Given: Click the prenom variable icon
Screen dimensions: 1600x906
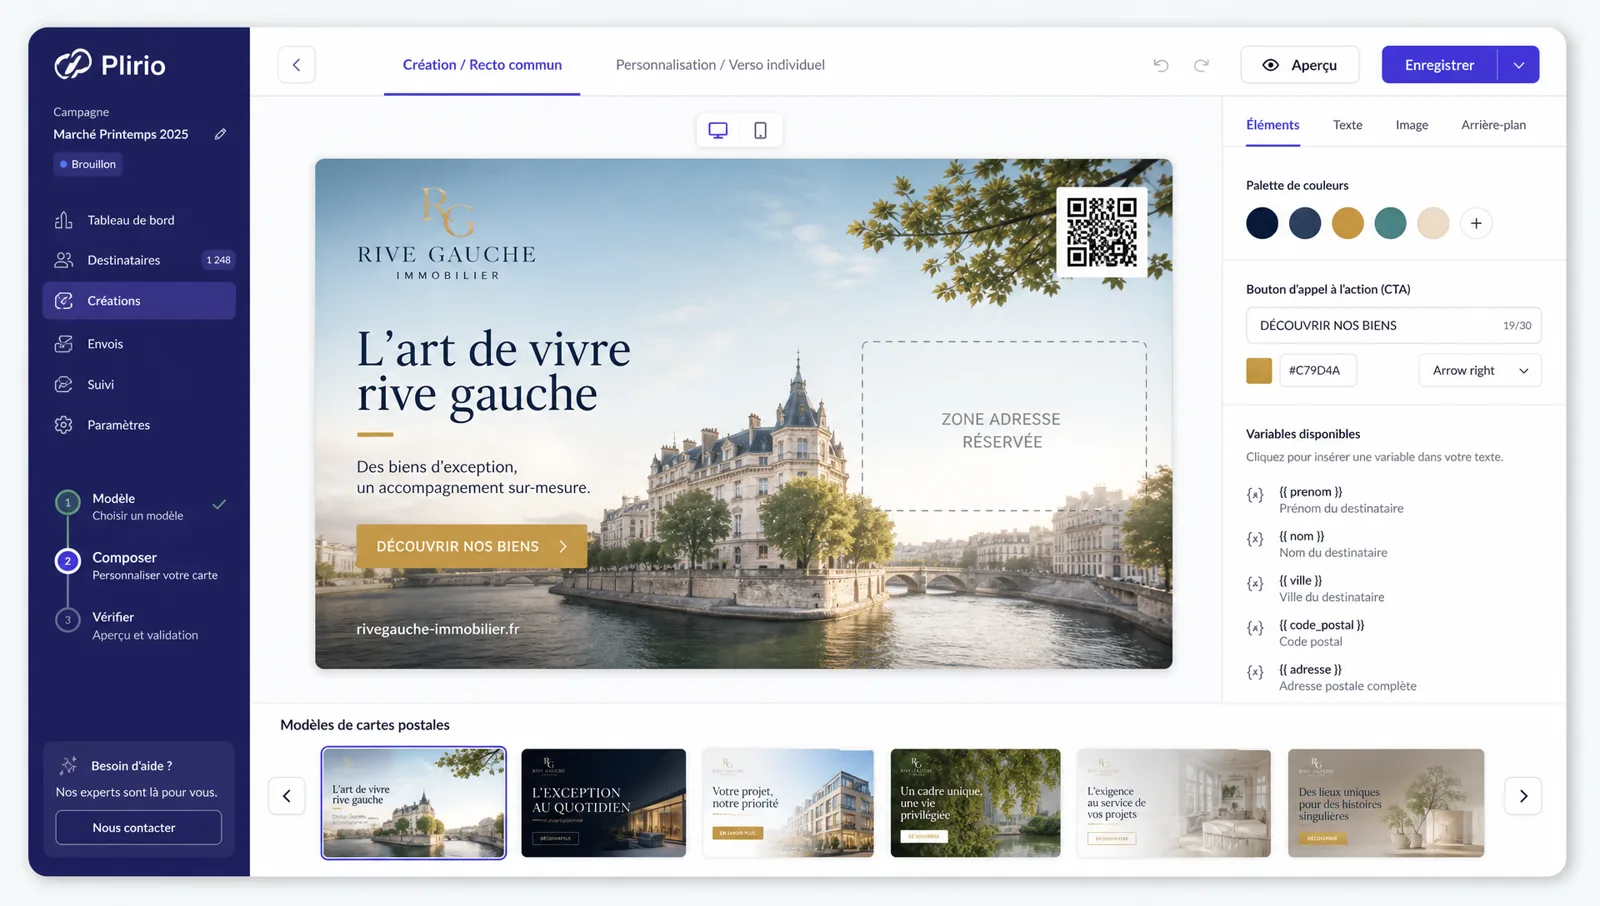Looking at the screenshot, I should coord(1255,495).
